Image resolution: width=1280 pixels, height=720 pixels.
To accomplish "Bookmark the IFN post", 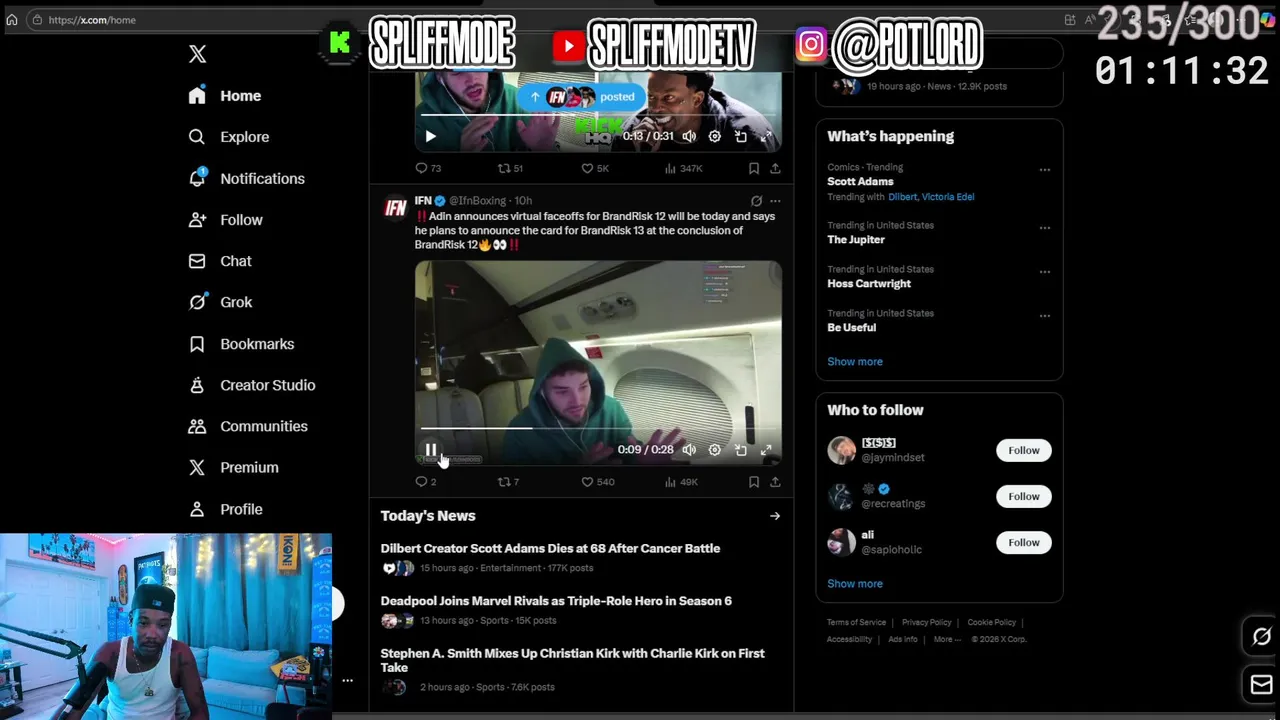I will tap(754, 482).
